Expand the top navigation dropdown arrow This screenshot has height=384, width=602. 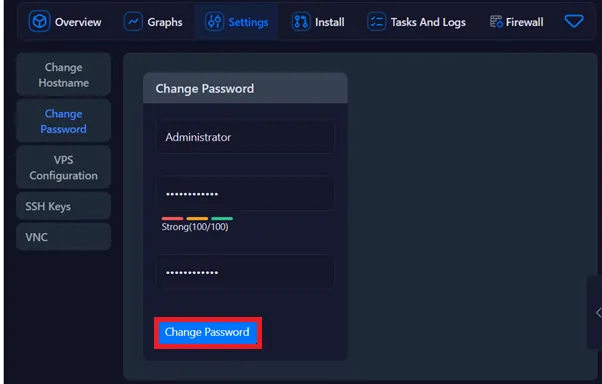coord(574,21)
